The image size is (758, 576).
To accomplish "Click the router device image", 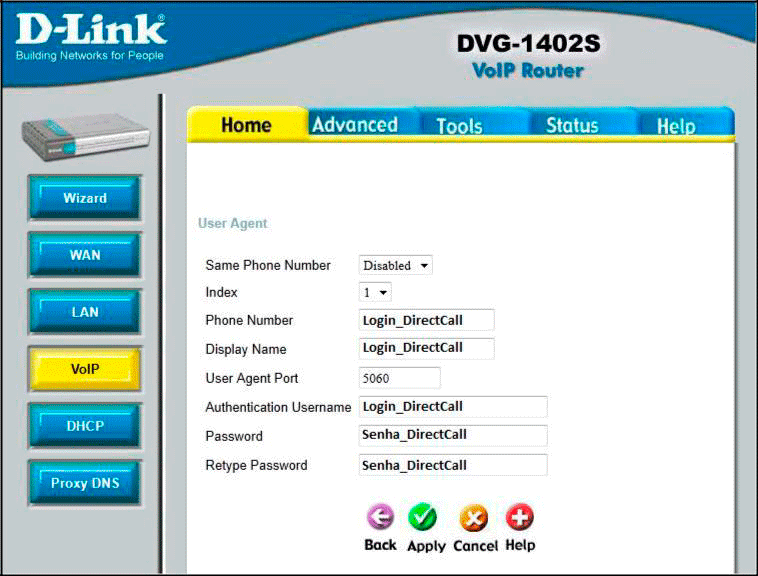I will (x=85, y=136).
